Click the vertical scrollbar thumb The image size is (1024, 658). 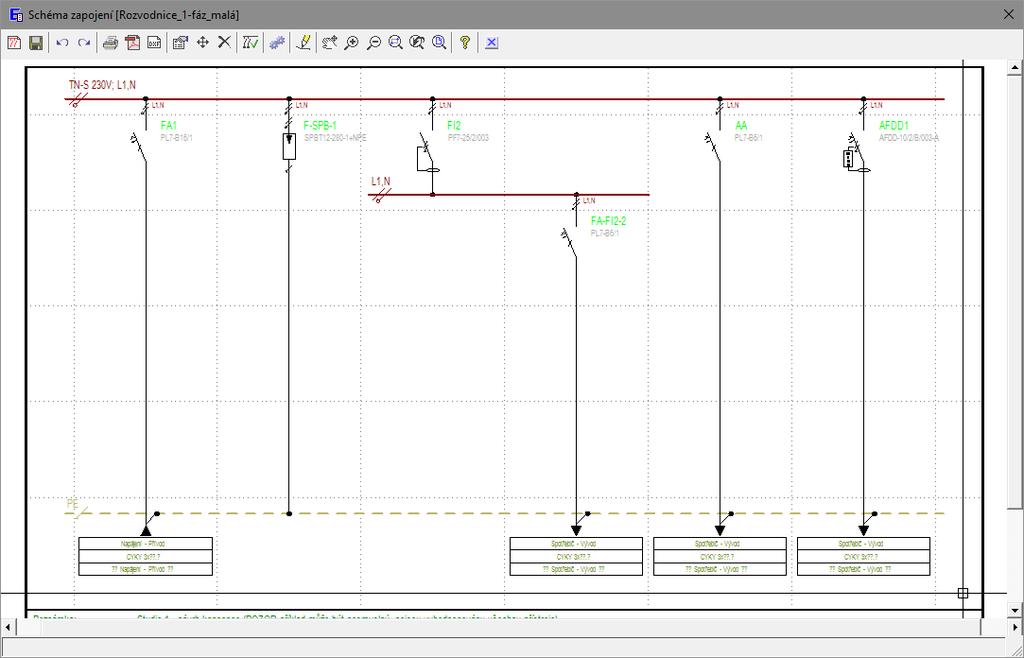point(1016,291)
